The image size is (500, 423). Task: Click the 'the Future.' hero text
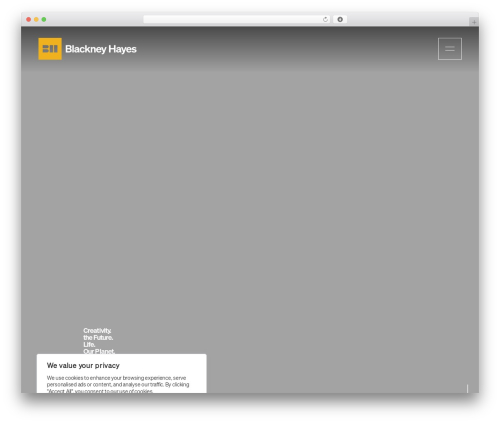coord(98,338)
